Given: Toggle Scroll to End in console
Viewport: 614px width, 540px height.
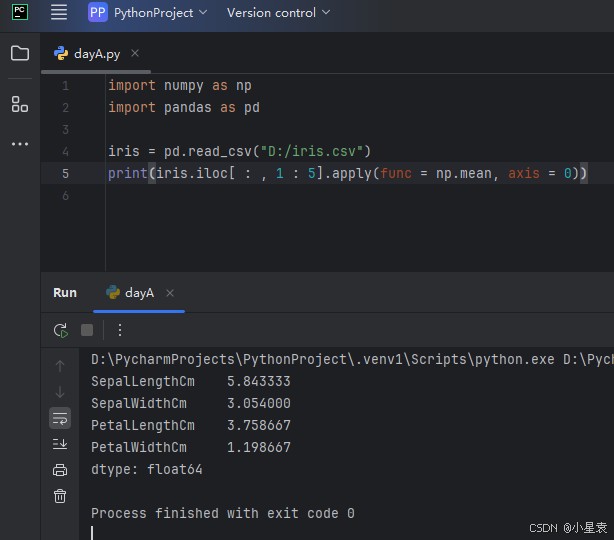Looking at the screenshot, I should click(x=60, y=444).
